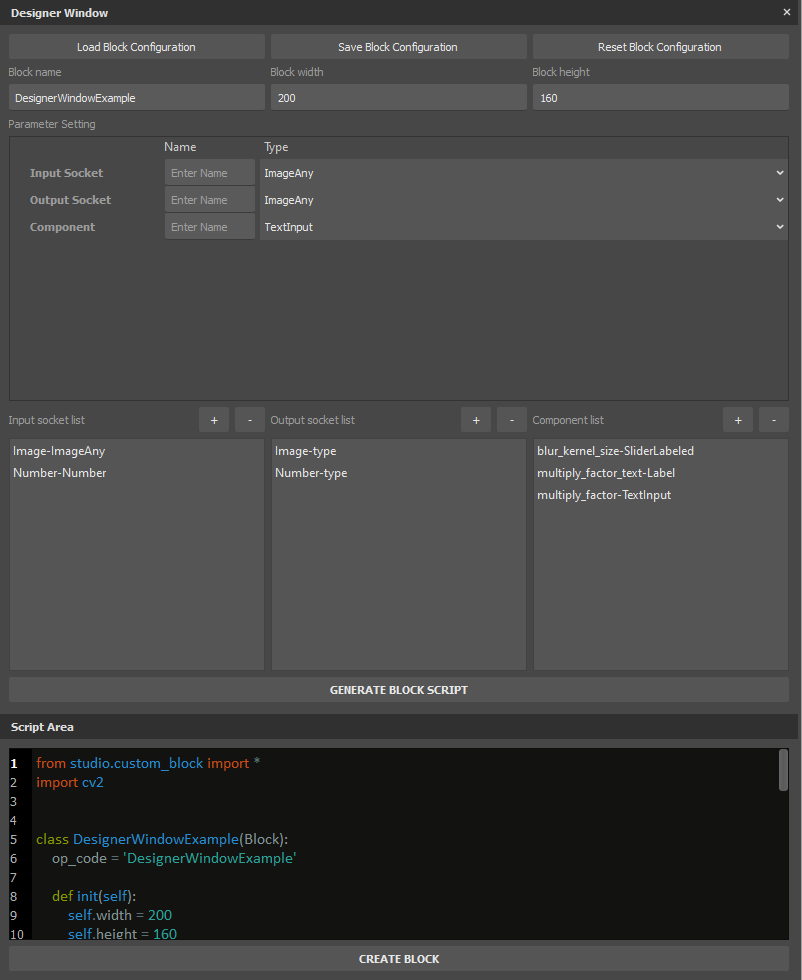This screenshot has height=980, width=802.
Task: Add new item to Output socket list
Action: click(476, 420)
